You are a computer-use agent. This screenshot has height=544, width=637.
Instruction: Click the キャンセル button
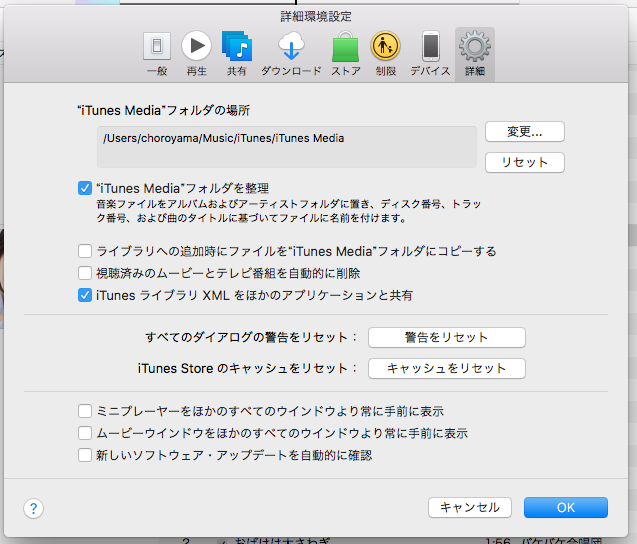point(470,507)
